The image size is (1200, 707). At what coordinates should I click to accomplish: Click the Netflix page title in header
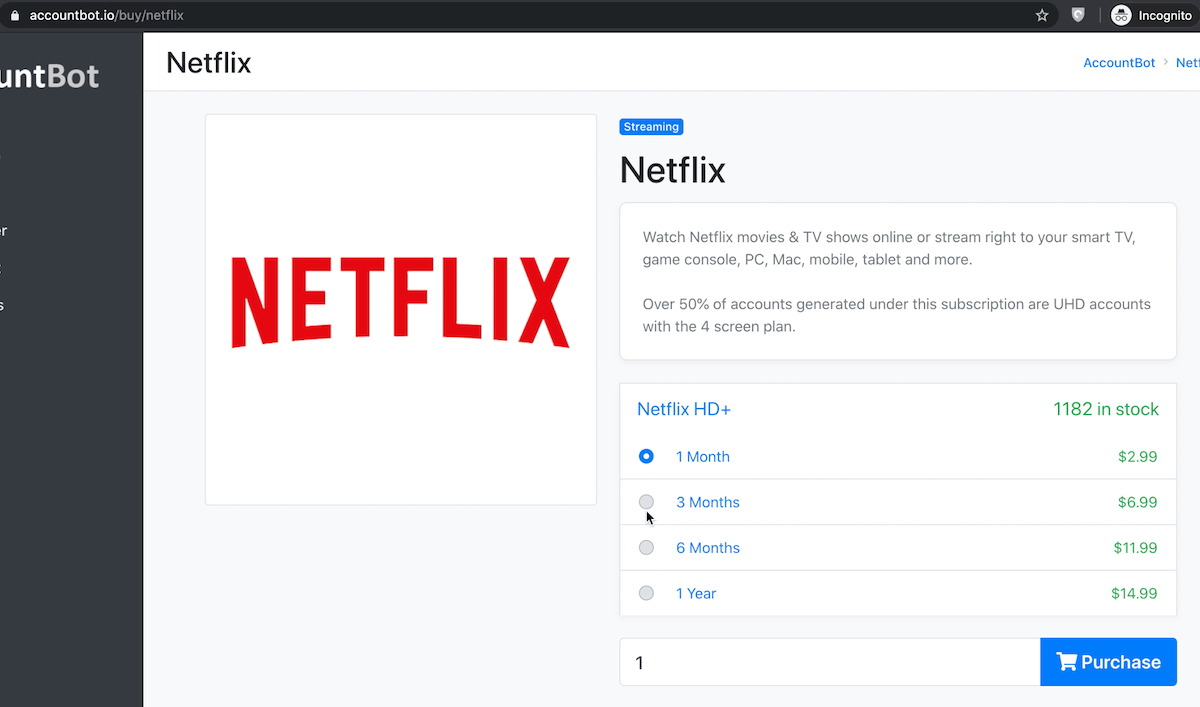208,63
